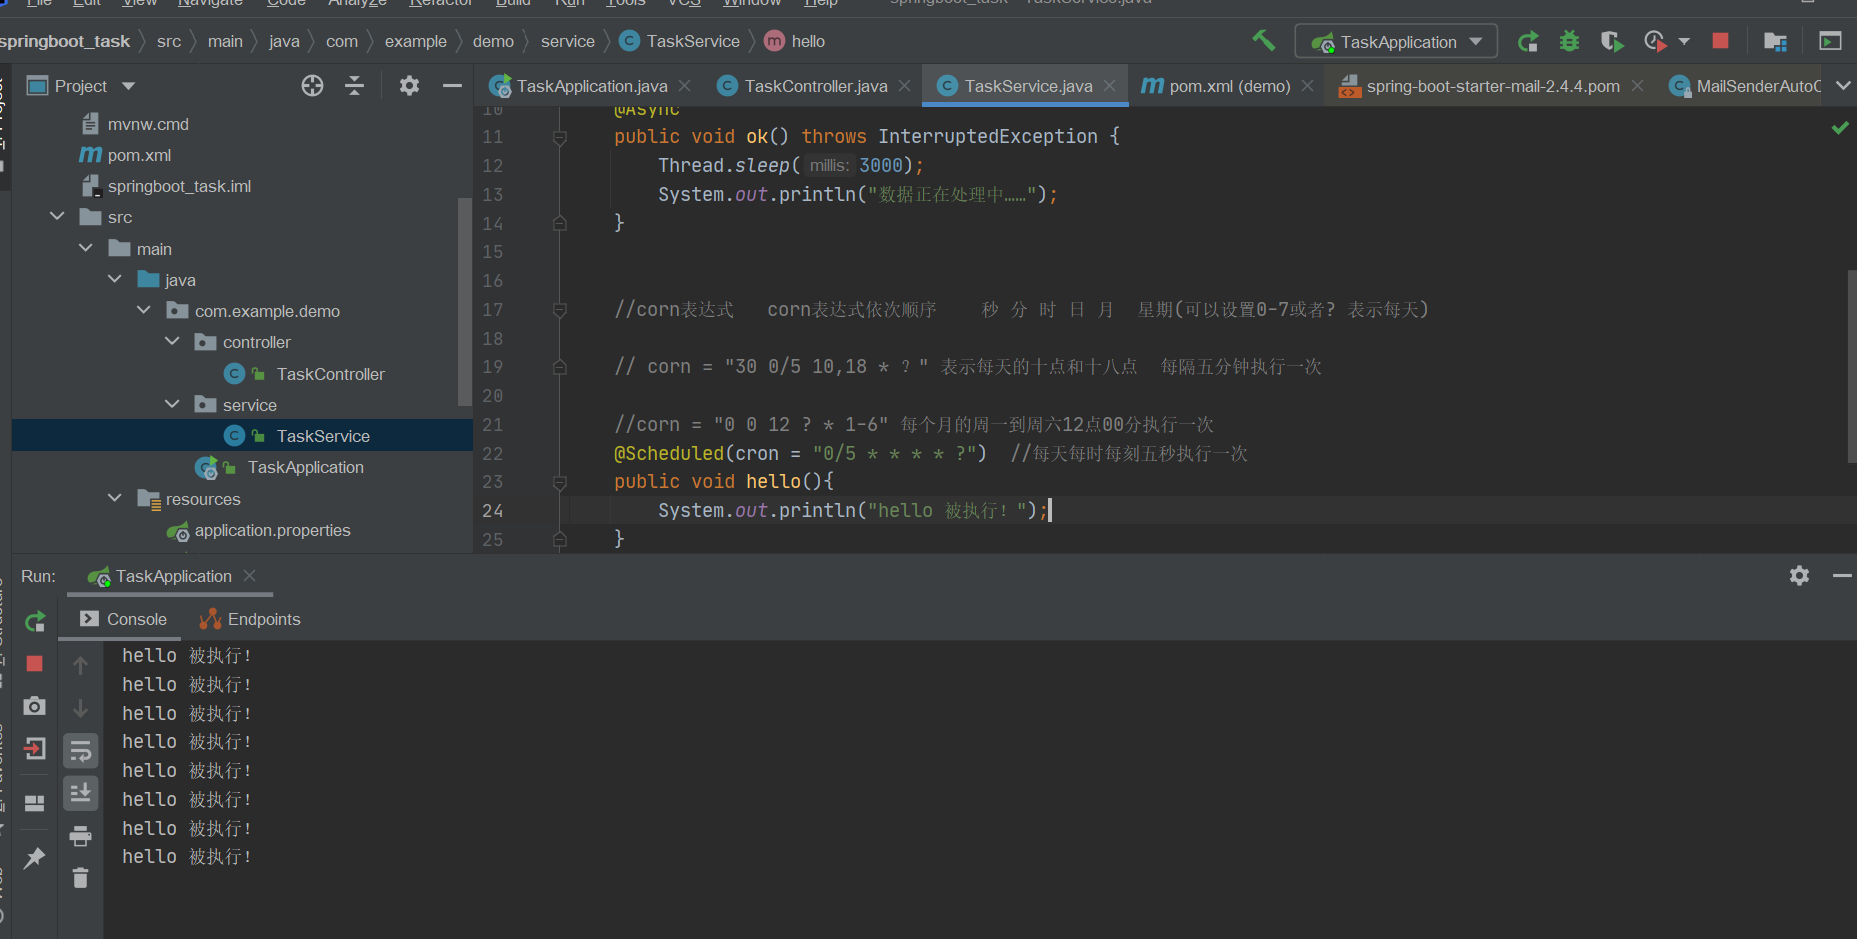This screenshot has height=939, width=1857.
Task: Collapse the service package
Action: pyautogui.click(x=172, y=404)
